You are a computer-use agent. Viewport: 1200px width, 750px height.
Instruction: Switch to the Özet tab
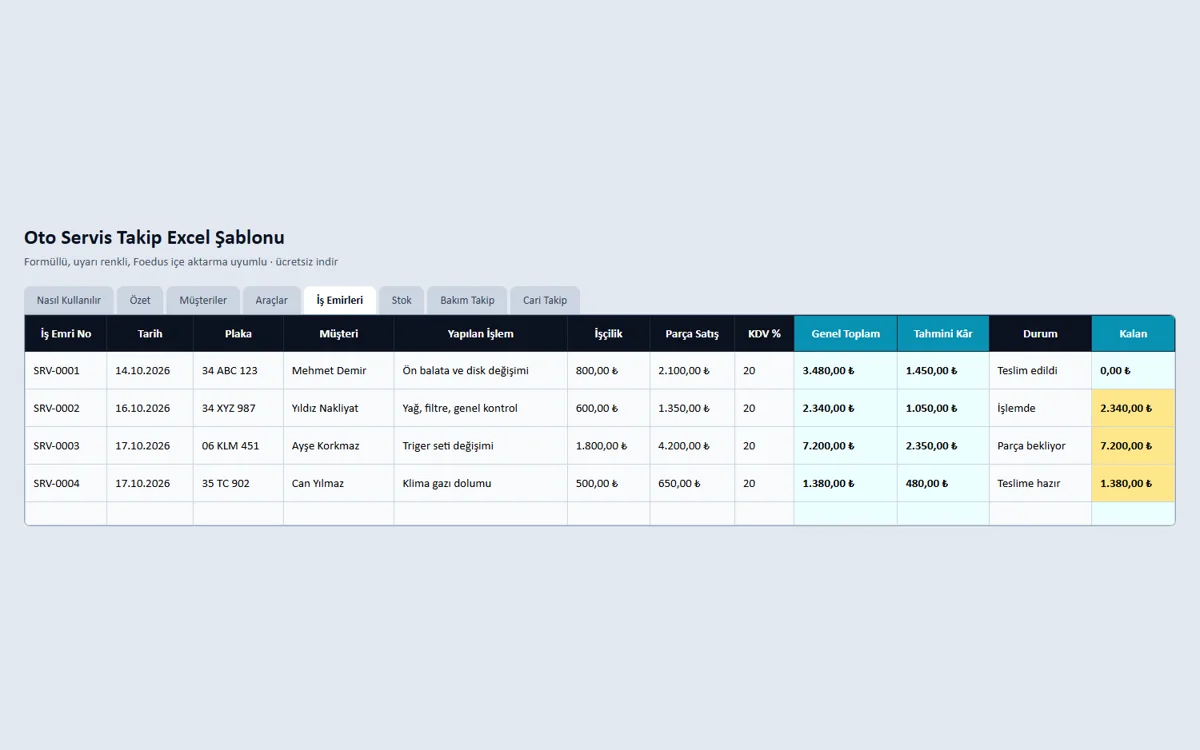pos(140,300)
